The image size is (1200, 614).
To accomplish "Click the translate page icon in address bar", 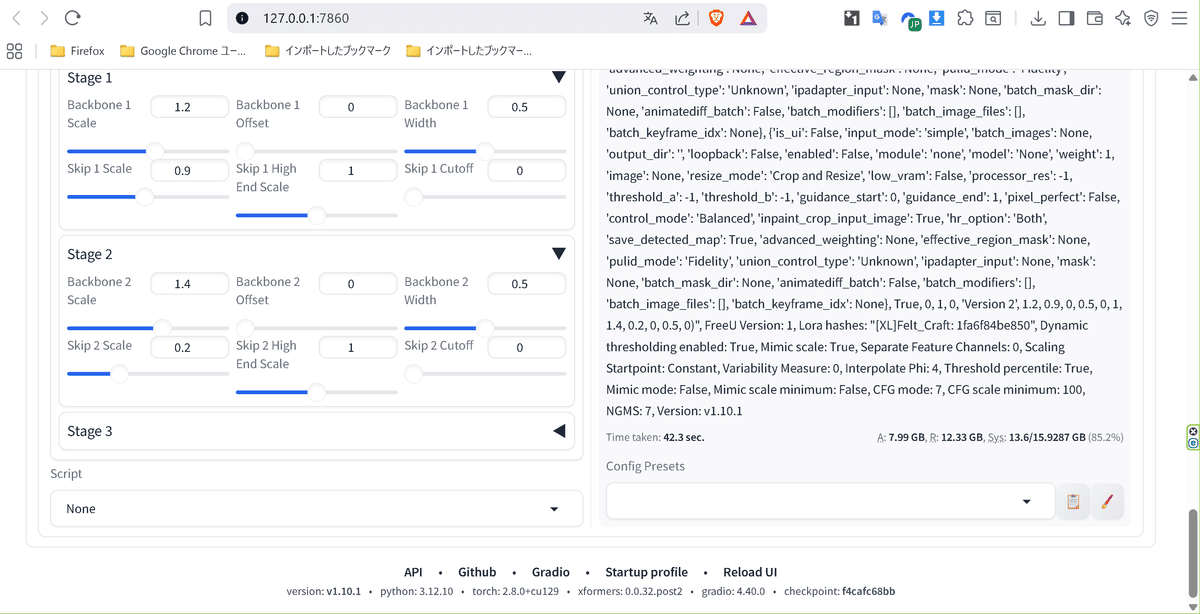I will [652, 17].
